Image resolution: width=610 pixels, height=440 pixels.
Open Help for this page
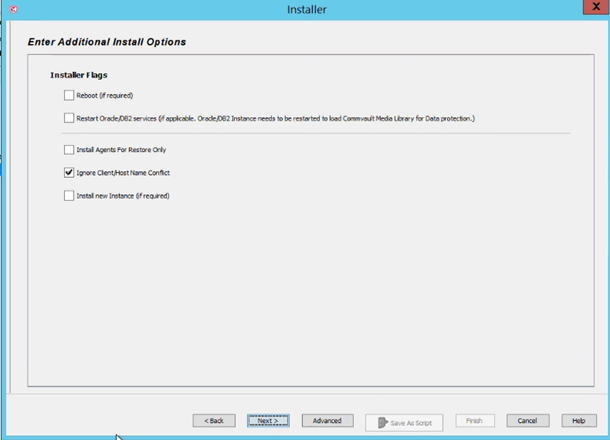click(x=578, y=421)
